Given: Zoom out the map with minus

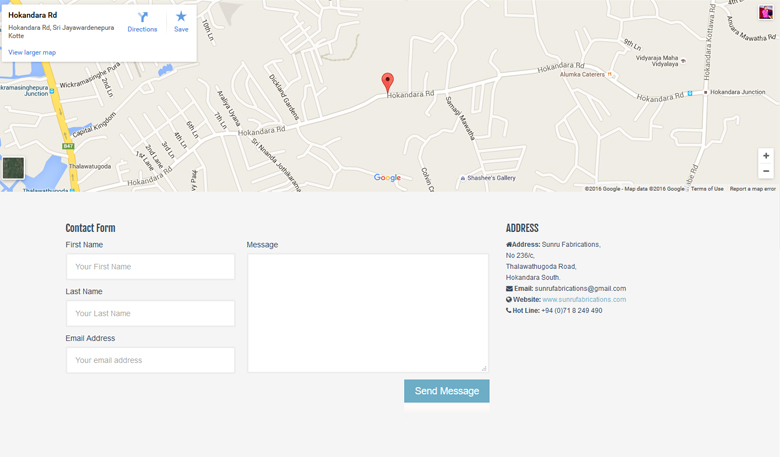Looking at the screenshot, I should coord(766,171).
